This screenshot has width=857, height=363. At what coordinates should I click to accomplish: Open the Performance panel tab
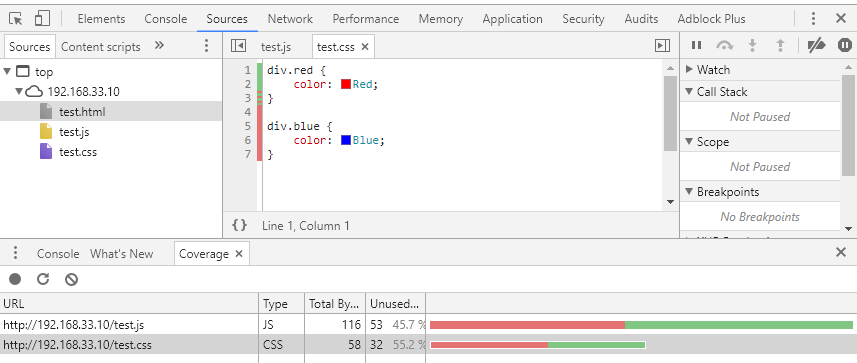point(366,19)
